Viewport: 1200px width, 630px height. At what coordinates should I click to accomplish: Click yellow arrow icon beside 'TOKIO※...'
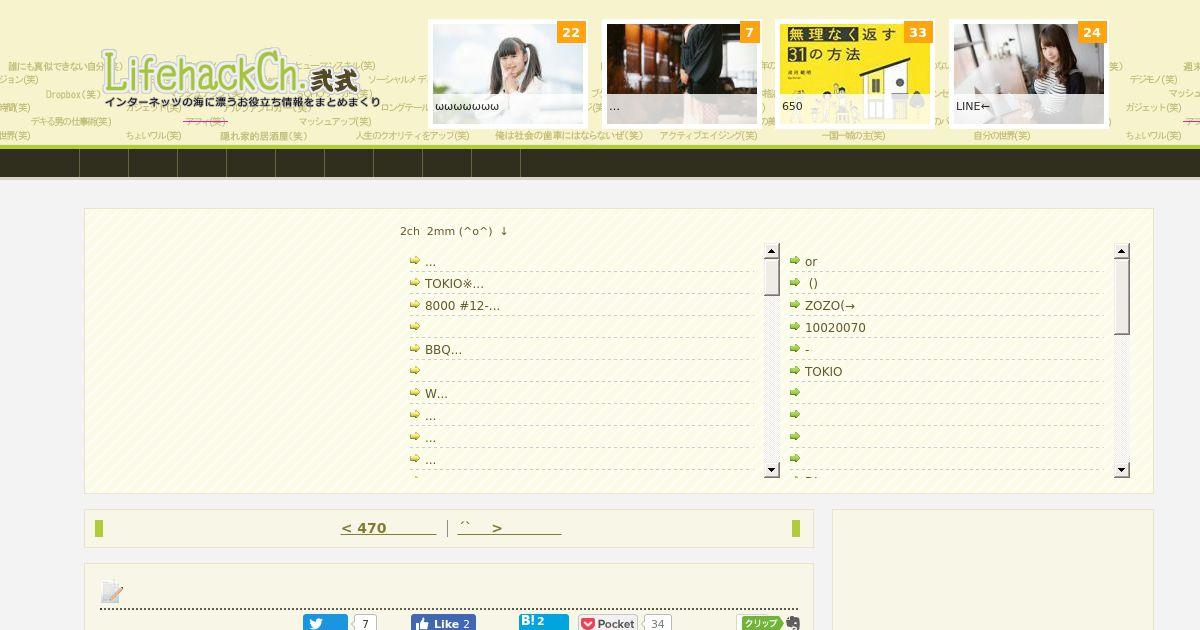coord(415,282)
